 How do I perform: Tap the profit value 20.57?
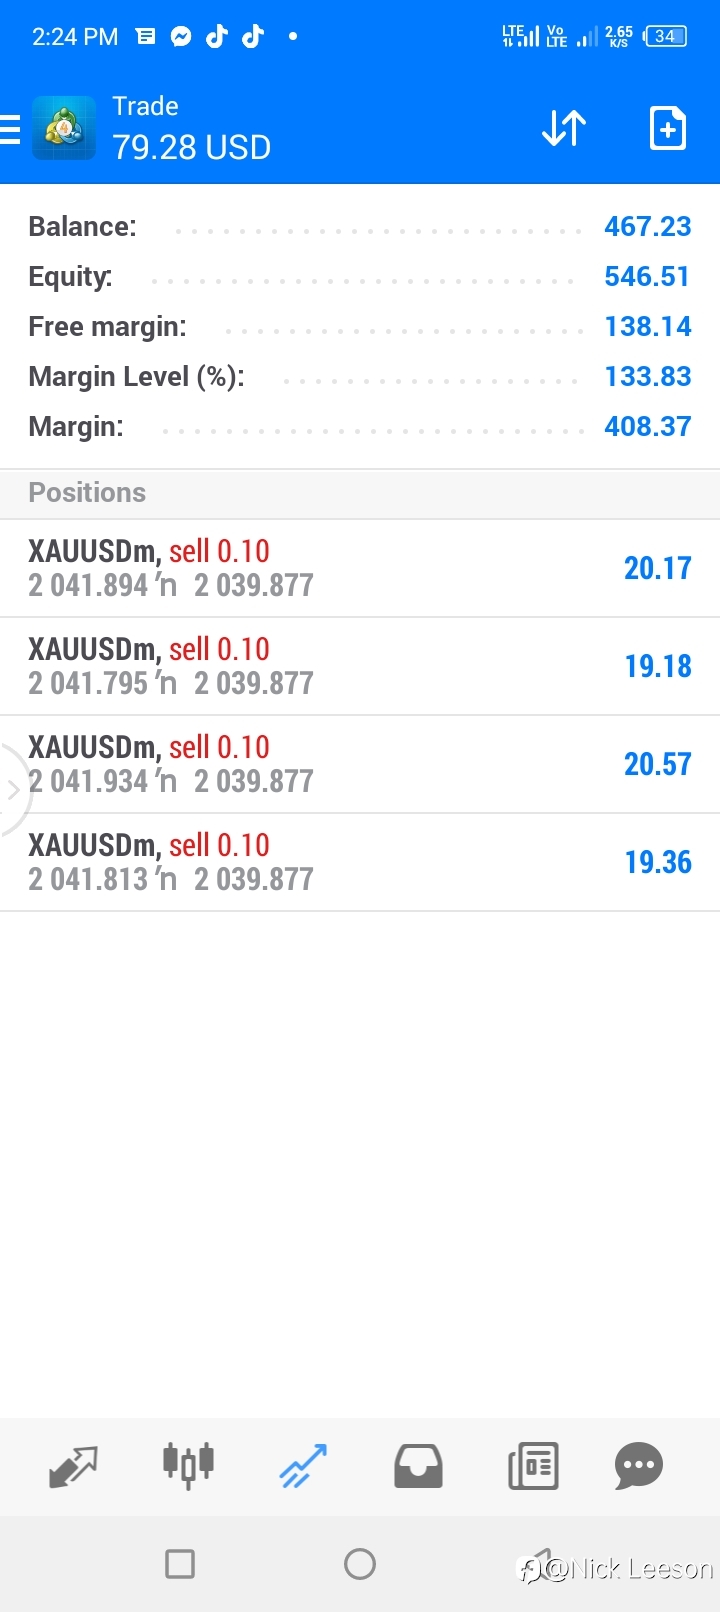click(x=658, y=764)
